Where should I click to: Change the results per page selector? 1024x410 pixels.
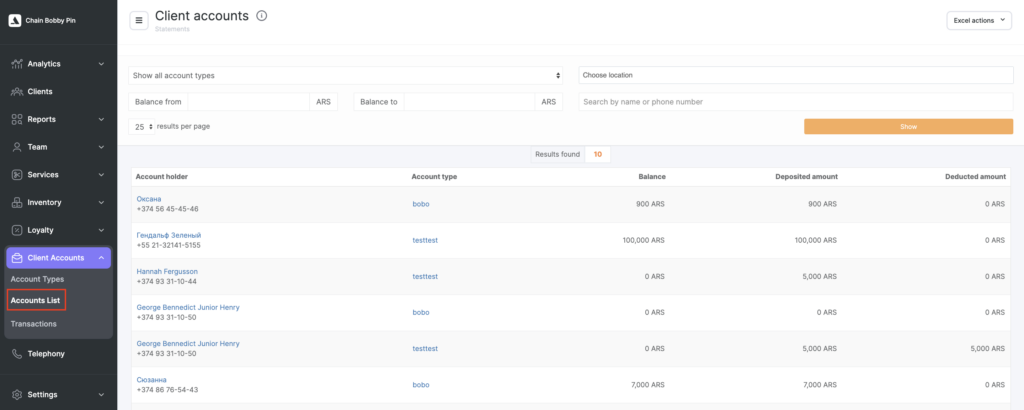pyautogui.click(x=140, y=127)
